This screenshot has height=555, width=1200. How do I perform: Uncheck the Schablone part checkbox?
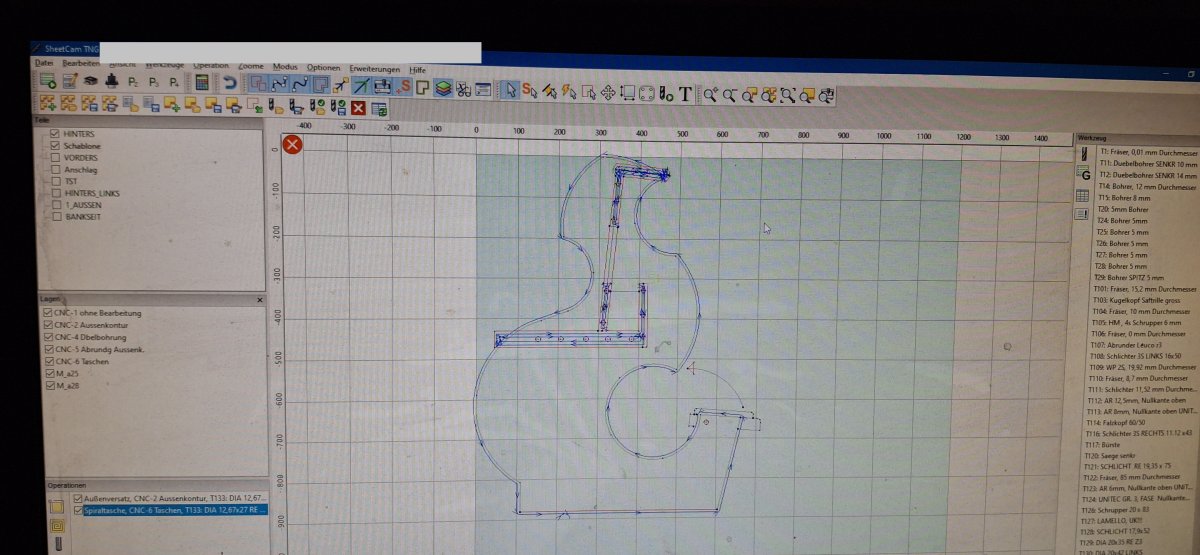[x=56, y=145]
